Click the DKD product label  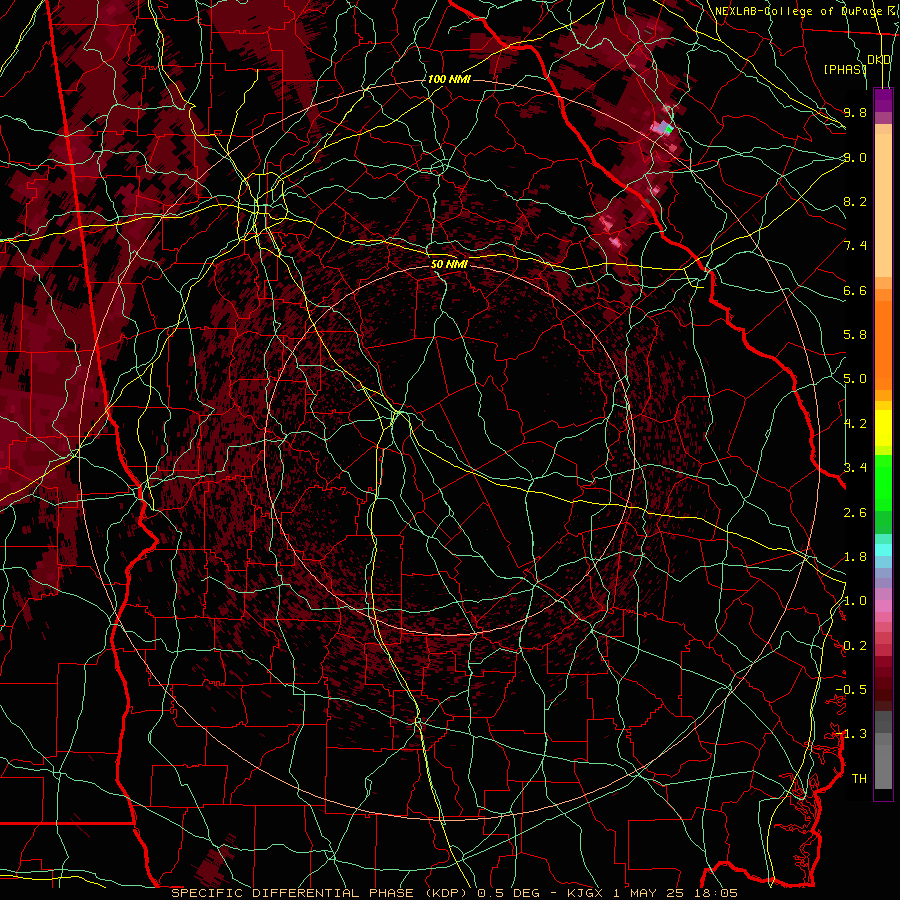click(879, 60)
